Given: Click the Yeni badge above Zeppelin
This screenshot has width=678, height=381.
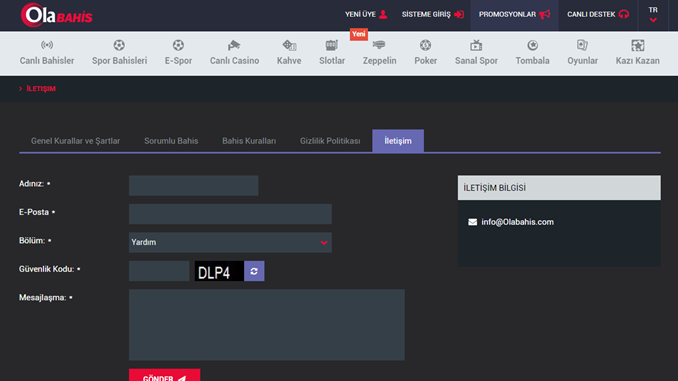Looking at the screenshot, I should click(358, 34).
